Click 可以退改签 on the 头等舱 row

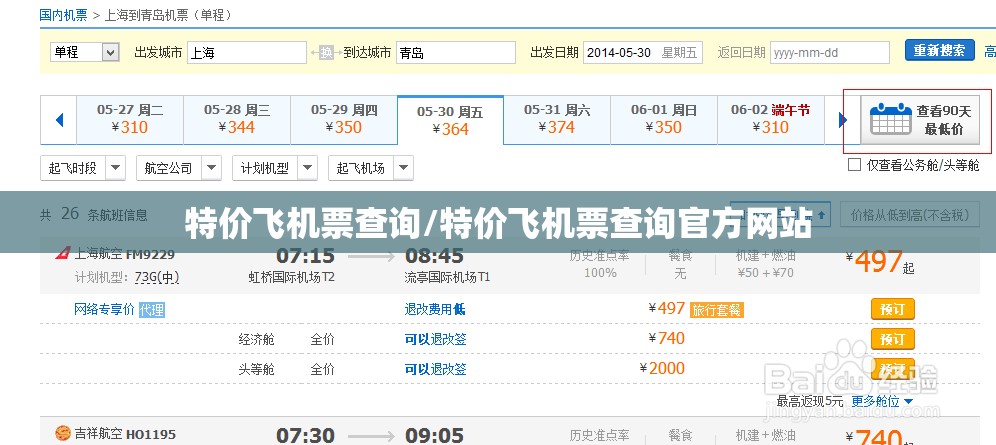pyautogui.click(x=436, y=369)
